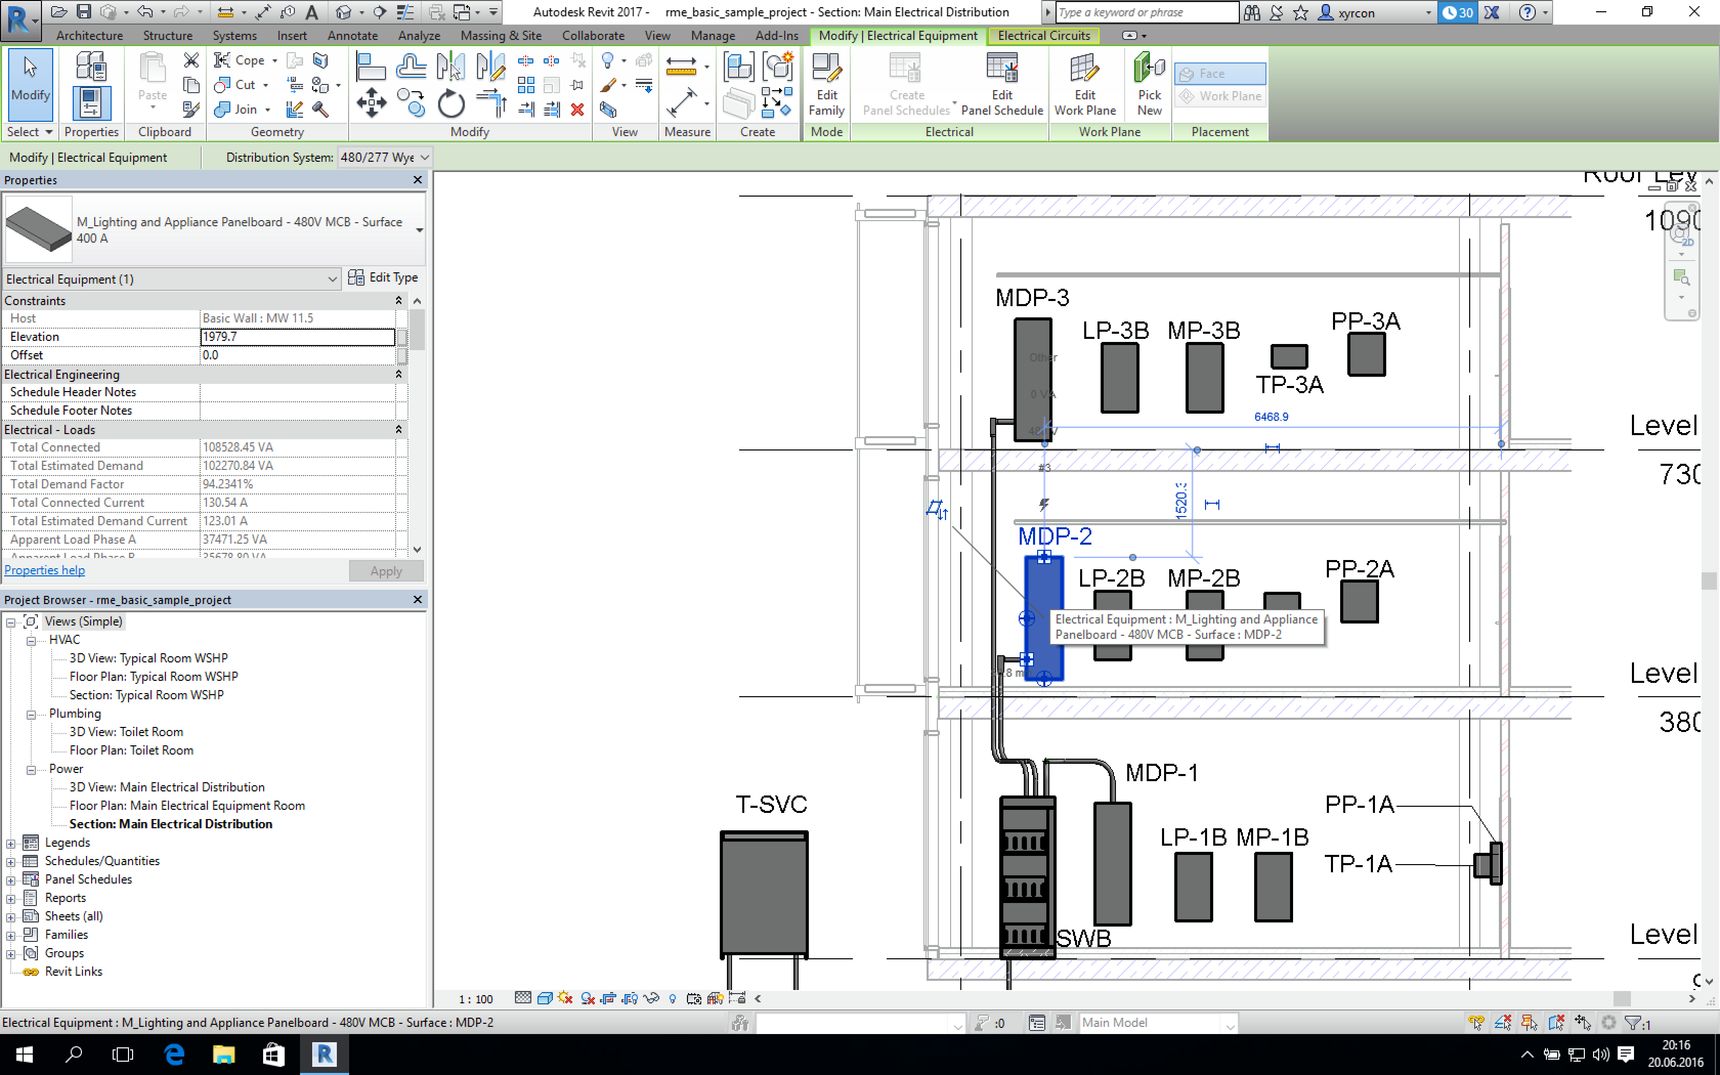Toggle Visual Style in view control bar
The width and height of the screenshot is (1720, 1075).
point(545,998)
